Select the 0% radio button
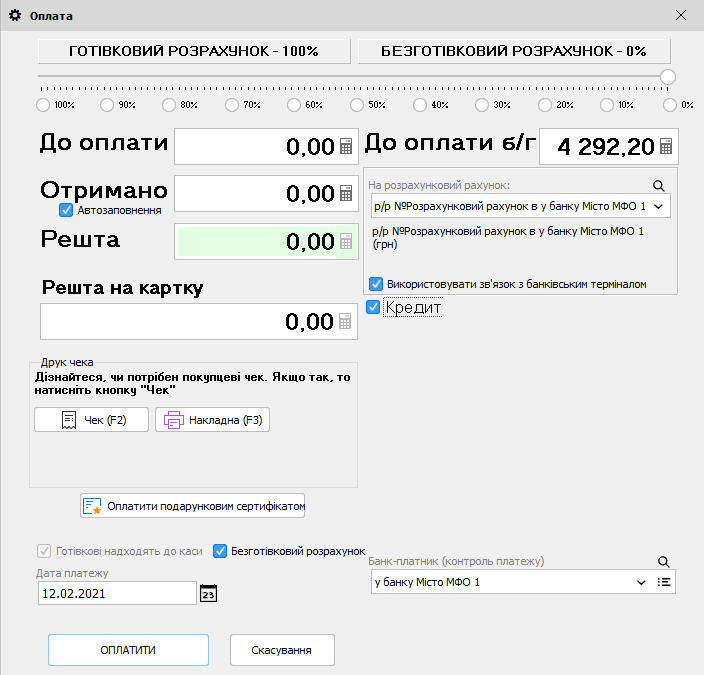 coord(669,105)
